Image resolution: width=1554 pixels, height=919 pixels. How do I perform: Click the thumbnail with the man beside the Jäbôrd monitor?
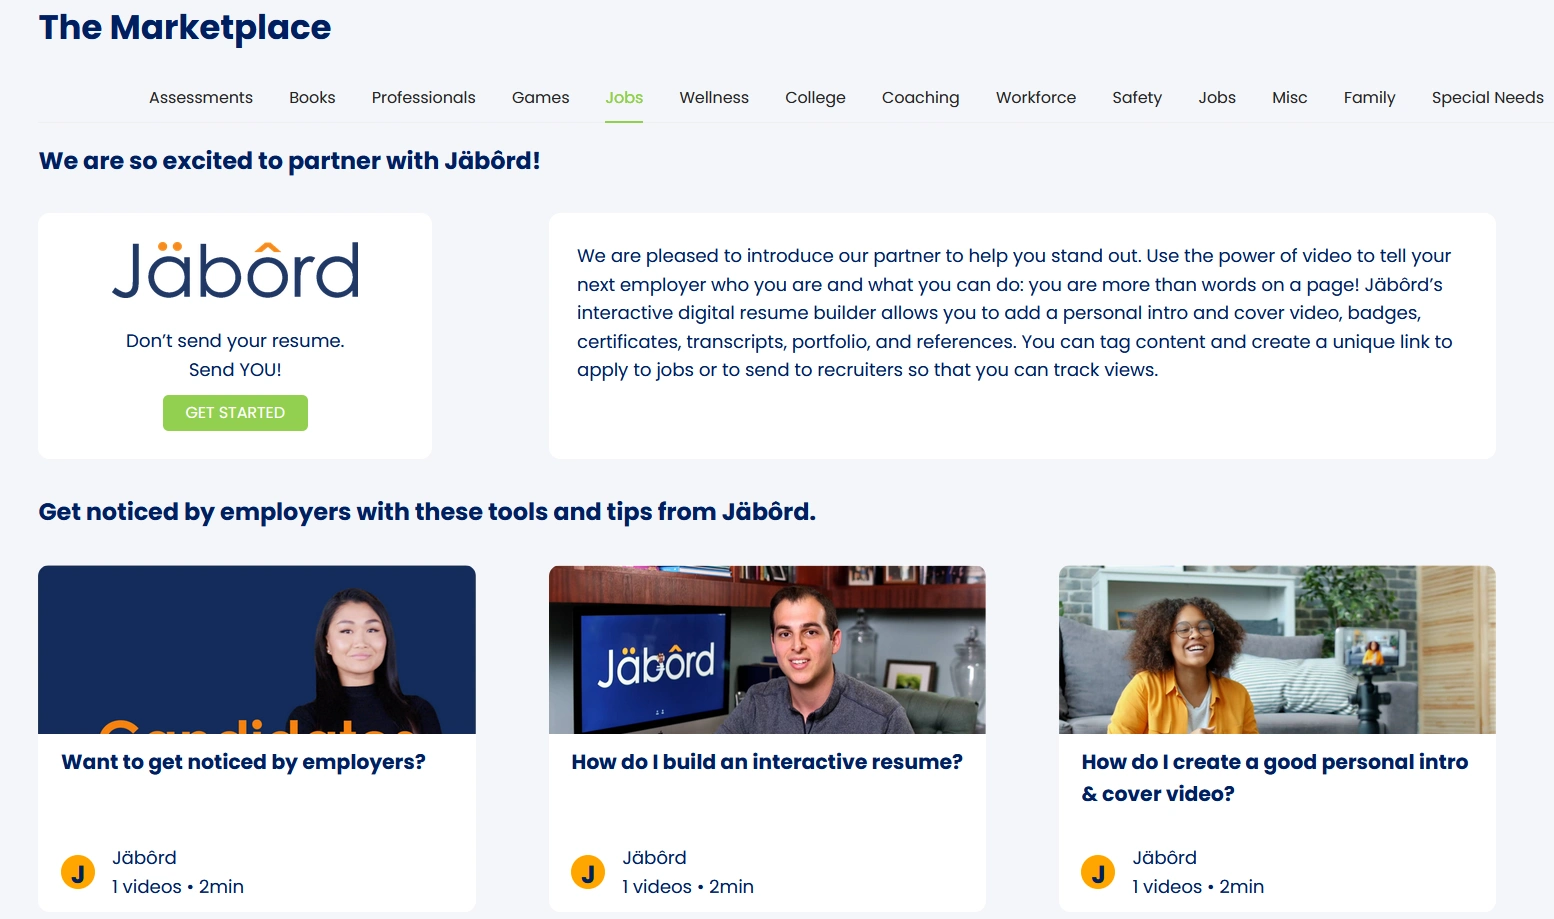click(x=767, y=650)
